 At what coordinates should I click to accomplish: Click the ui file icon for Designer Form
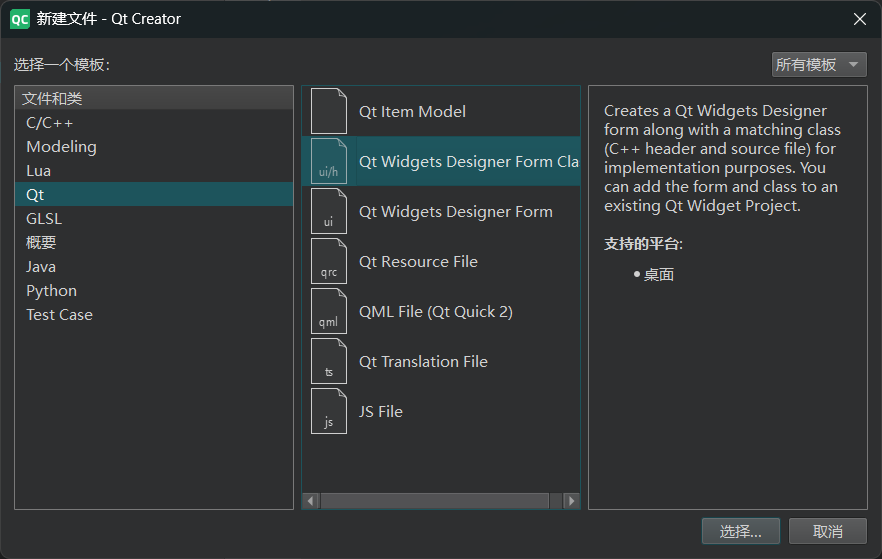click(329, 211)
